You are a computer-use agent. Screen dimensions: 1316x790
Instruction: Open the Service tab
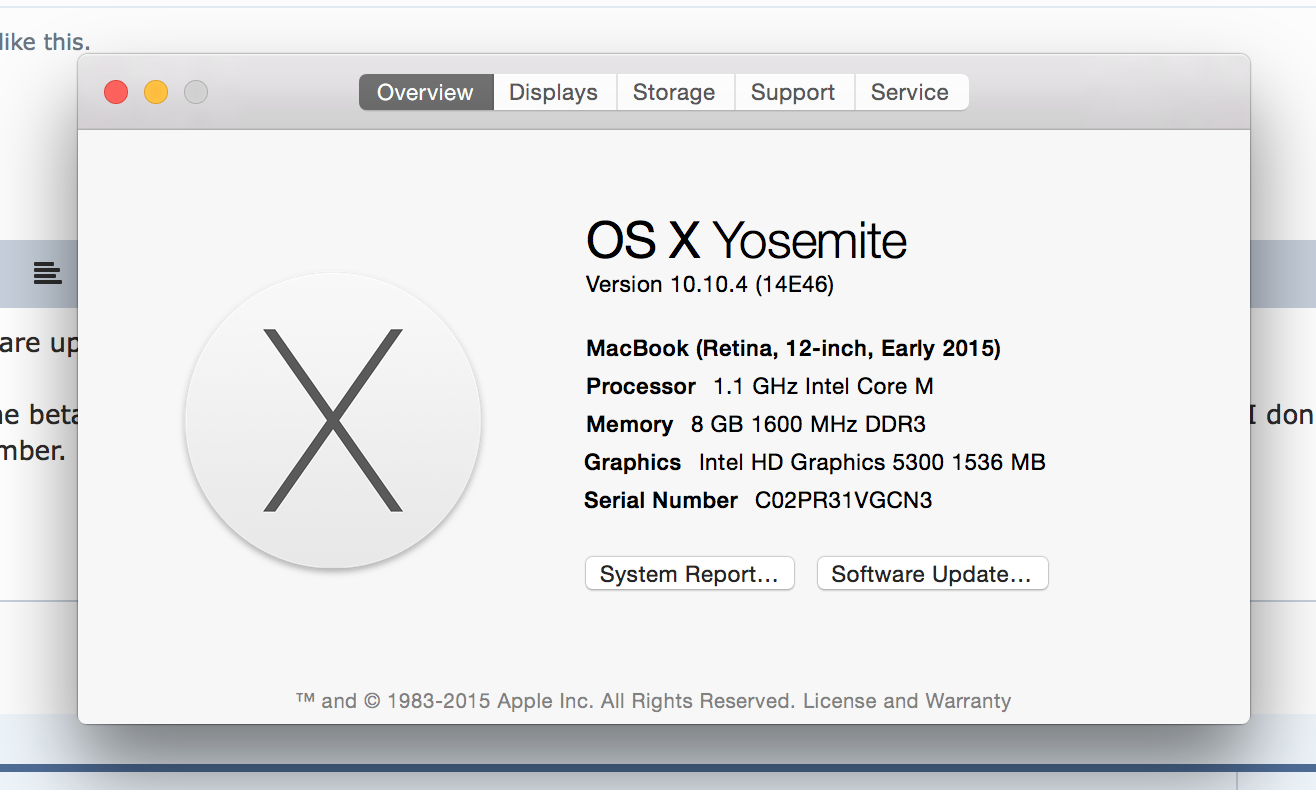click(911, 92)
